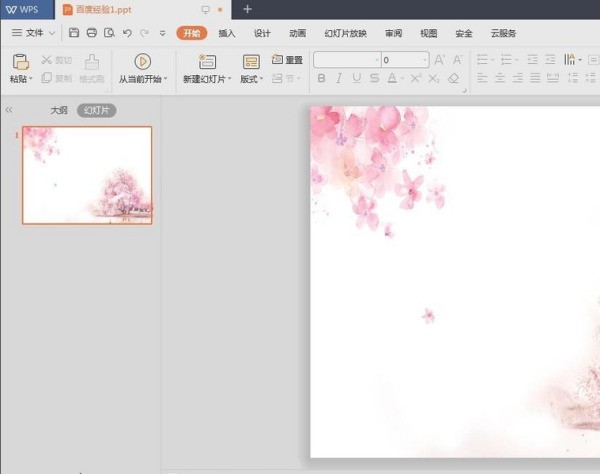Click the 新建幻灯片 new slide icon
Image resolution: width=600 pixels, height=474 pixels.
pyautogui.click(x=207, y=62)
